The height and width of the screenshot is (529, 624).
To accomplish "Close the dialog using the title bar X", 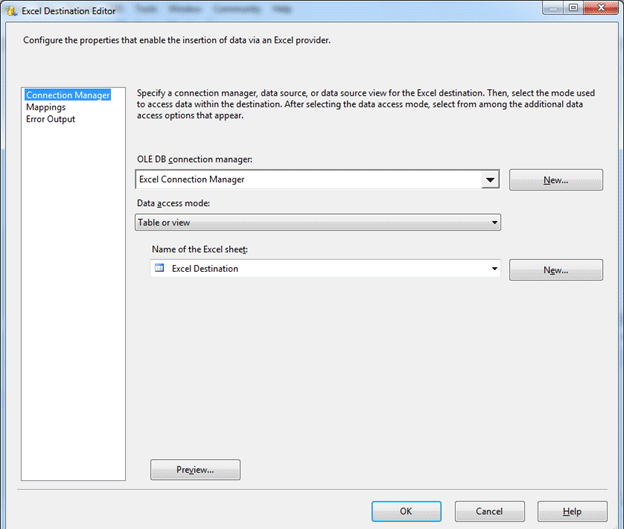I will [601, 8].
